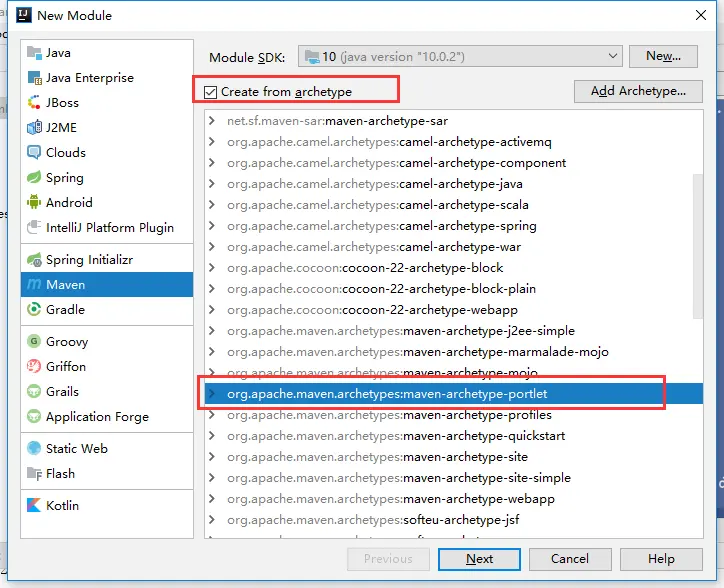The image size is (724, 588).
Task: Expand selected maven-archetype-portlet node
Action: coord(212,394)
